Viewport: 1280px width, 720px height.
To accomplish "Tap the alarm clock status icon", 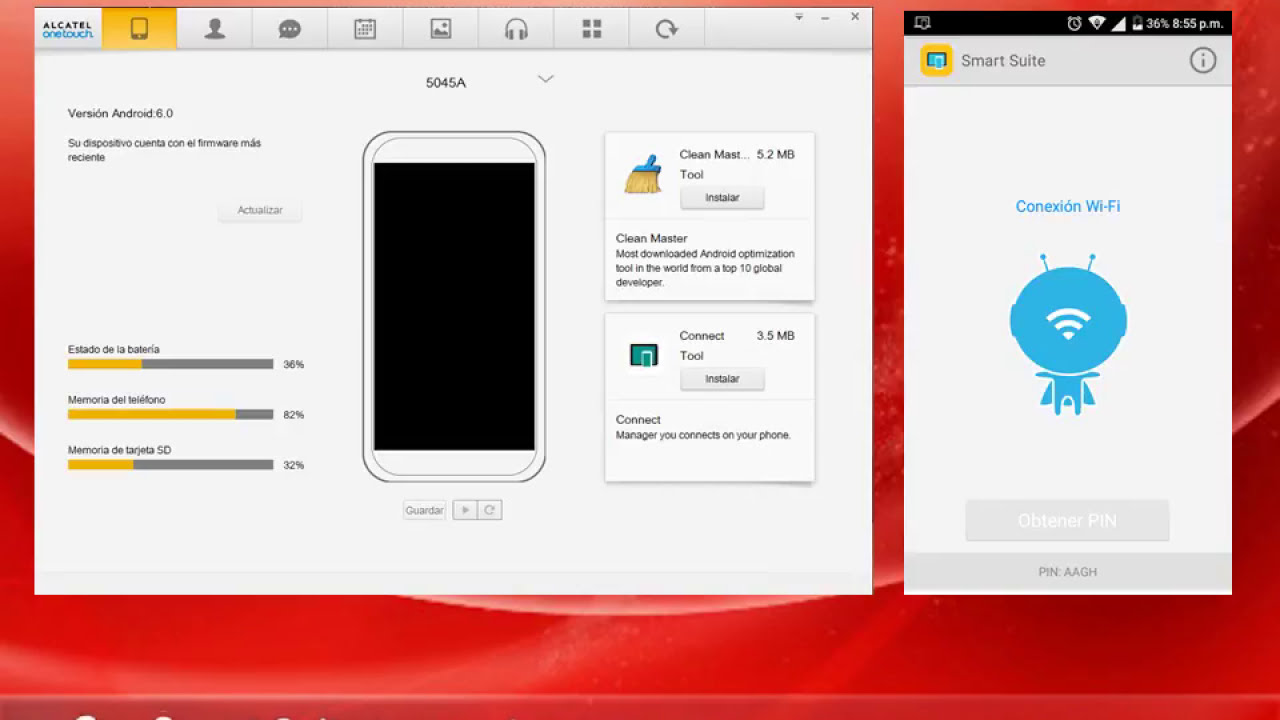I will pos(1074,23).
